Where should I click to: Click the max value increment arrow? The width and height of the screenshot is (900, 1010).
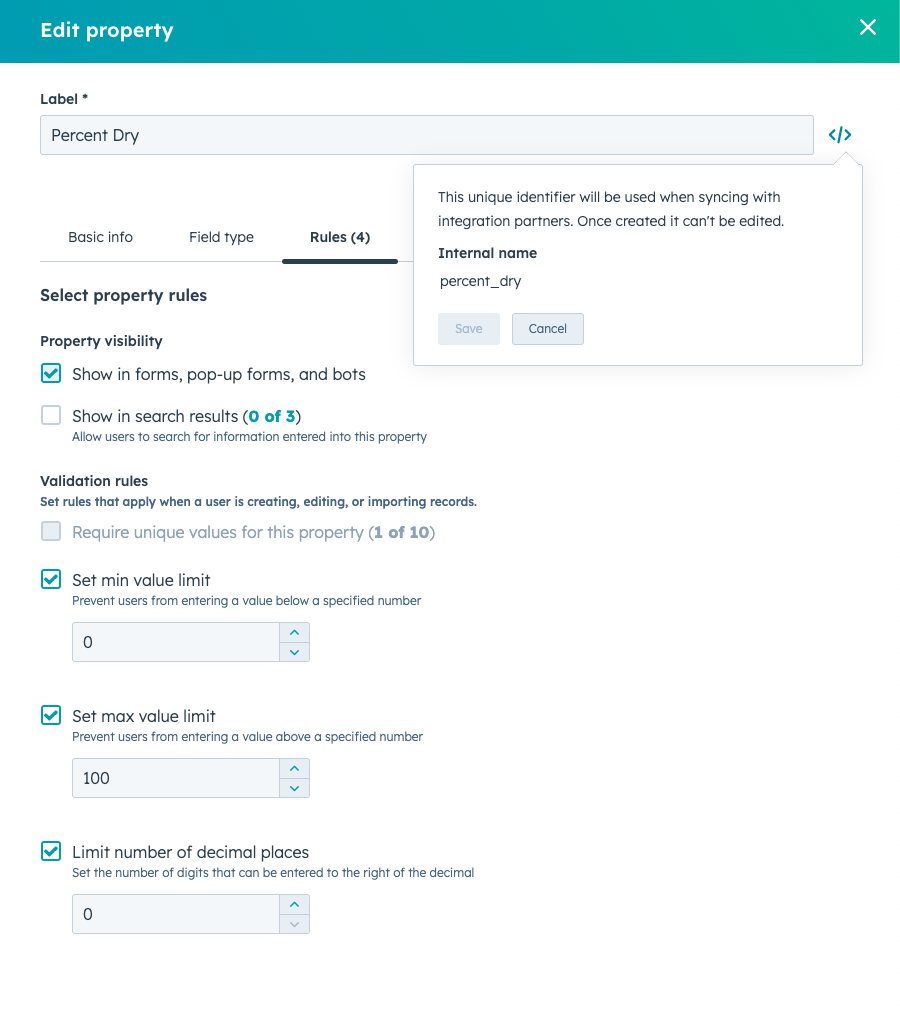point(295,768)
